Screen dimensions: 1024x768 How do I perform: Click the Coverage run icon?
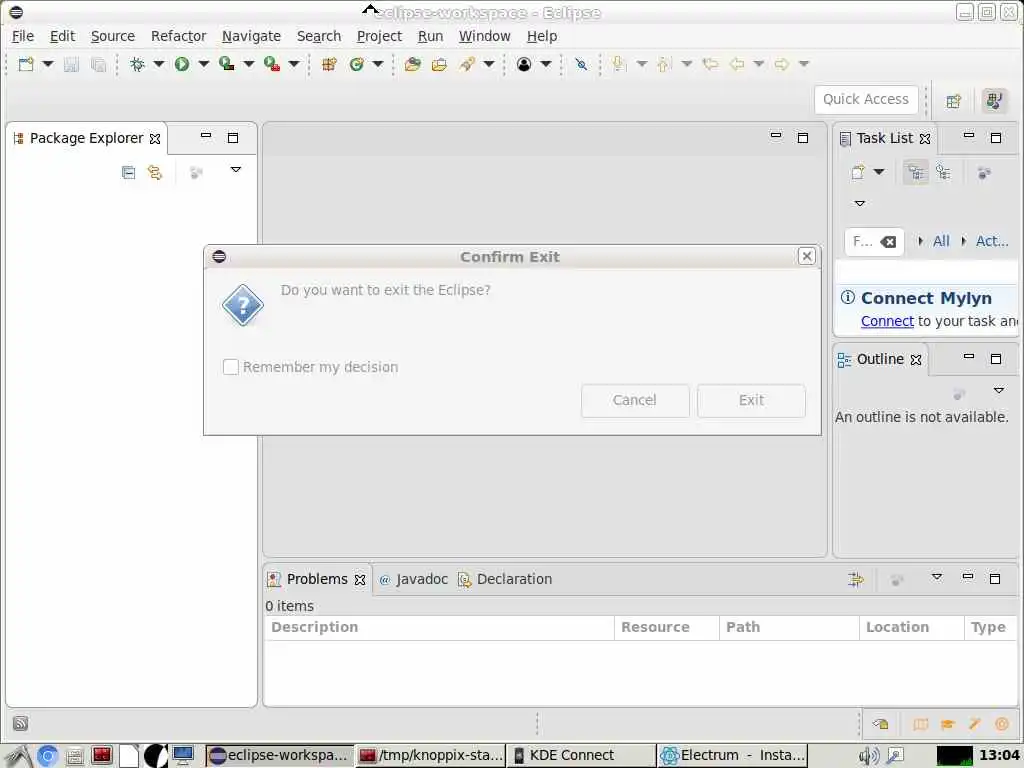tap(227, 64)
